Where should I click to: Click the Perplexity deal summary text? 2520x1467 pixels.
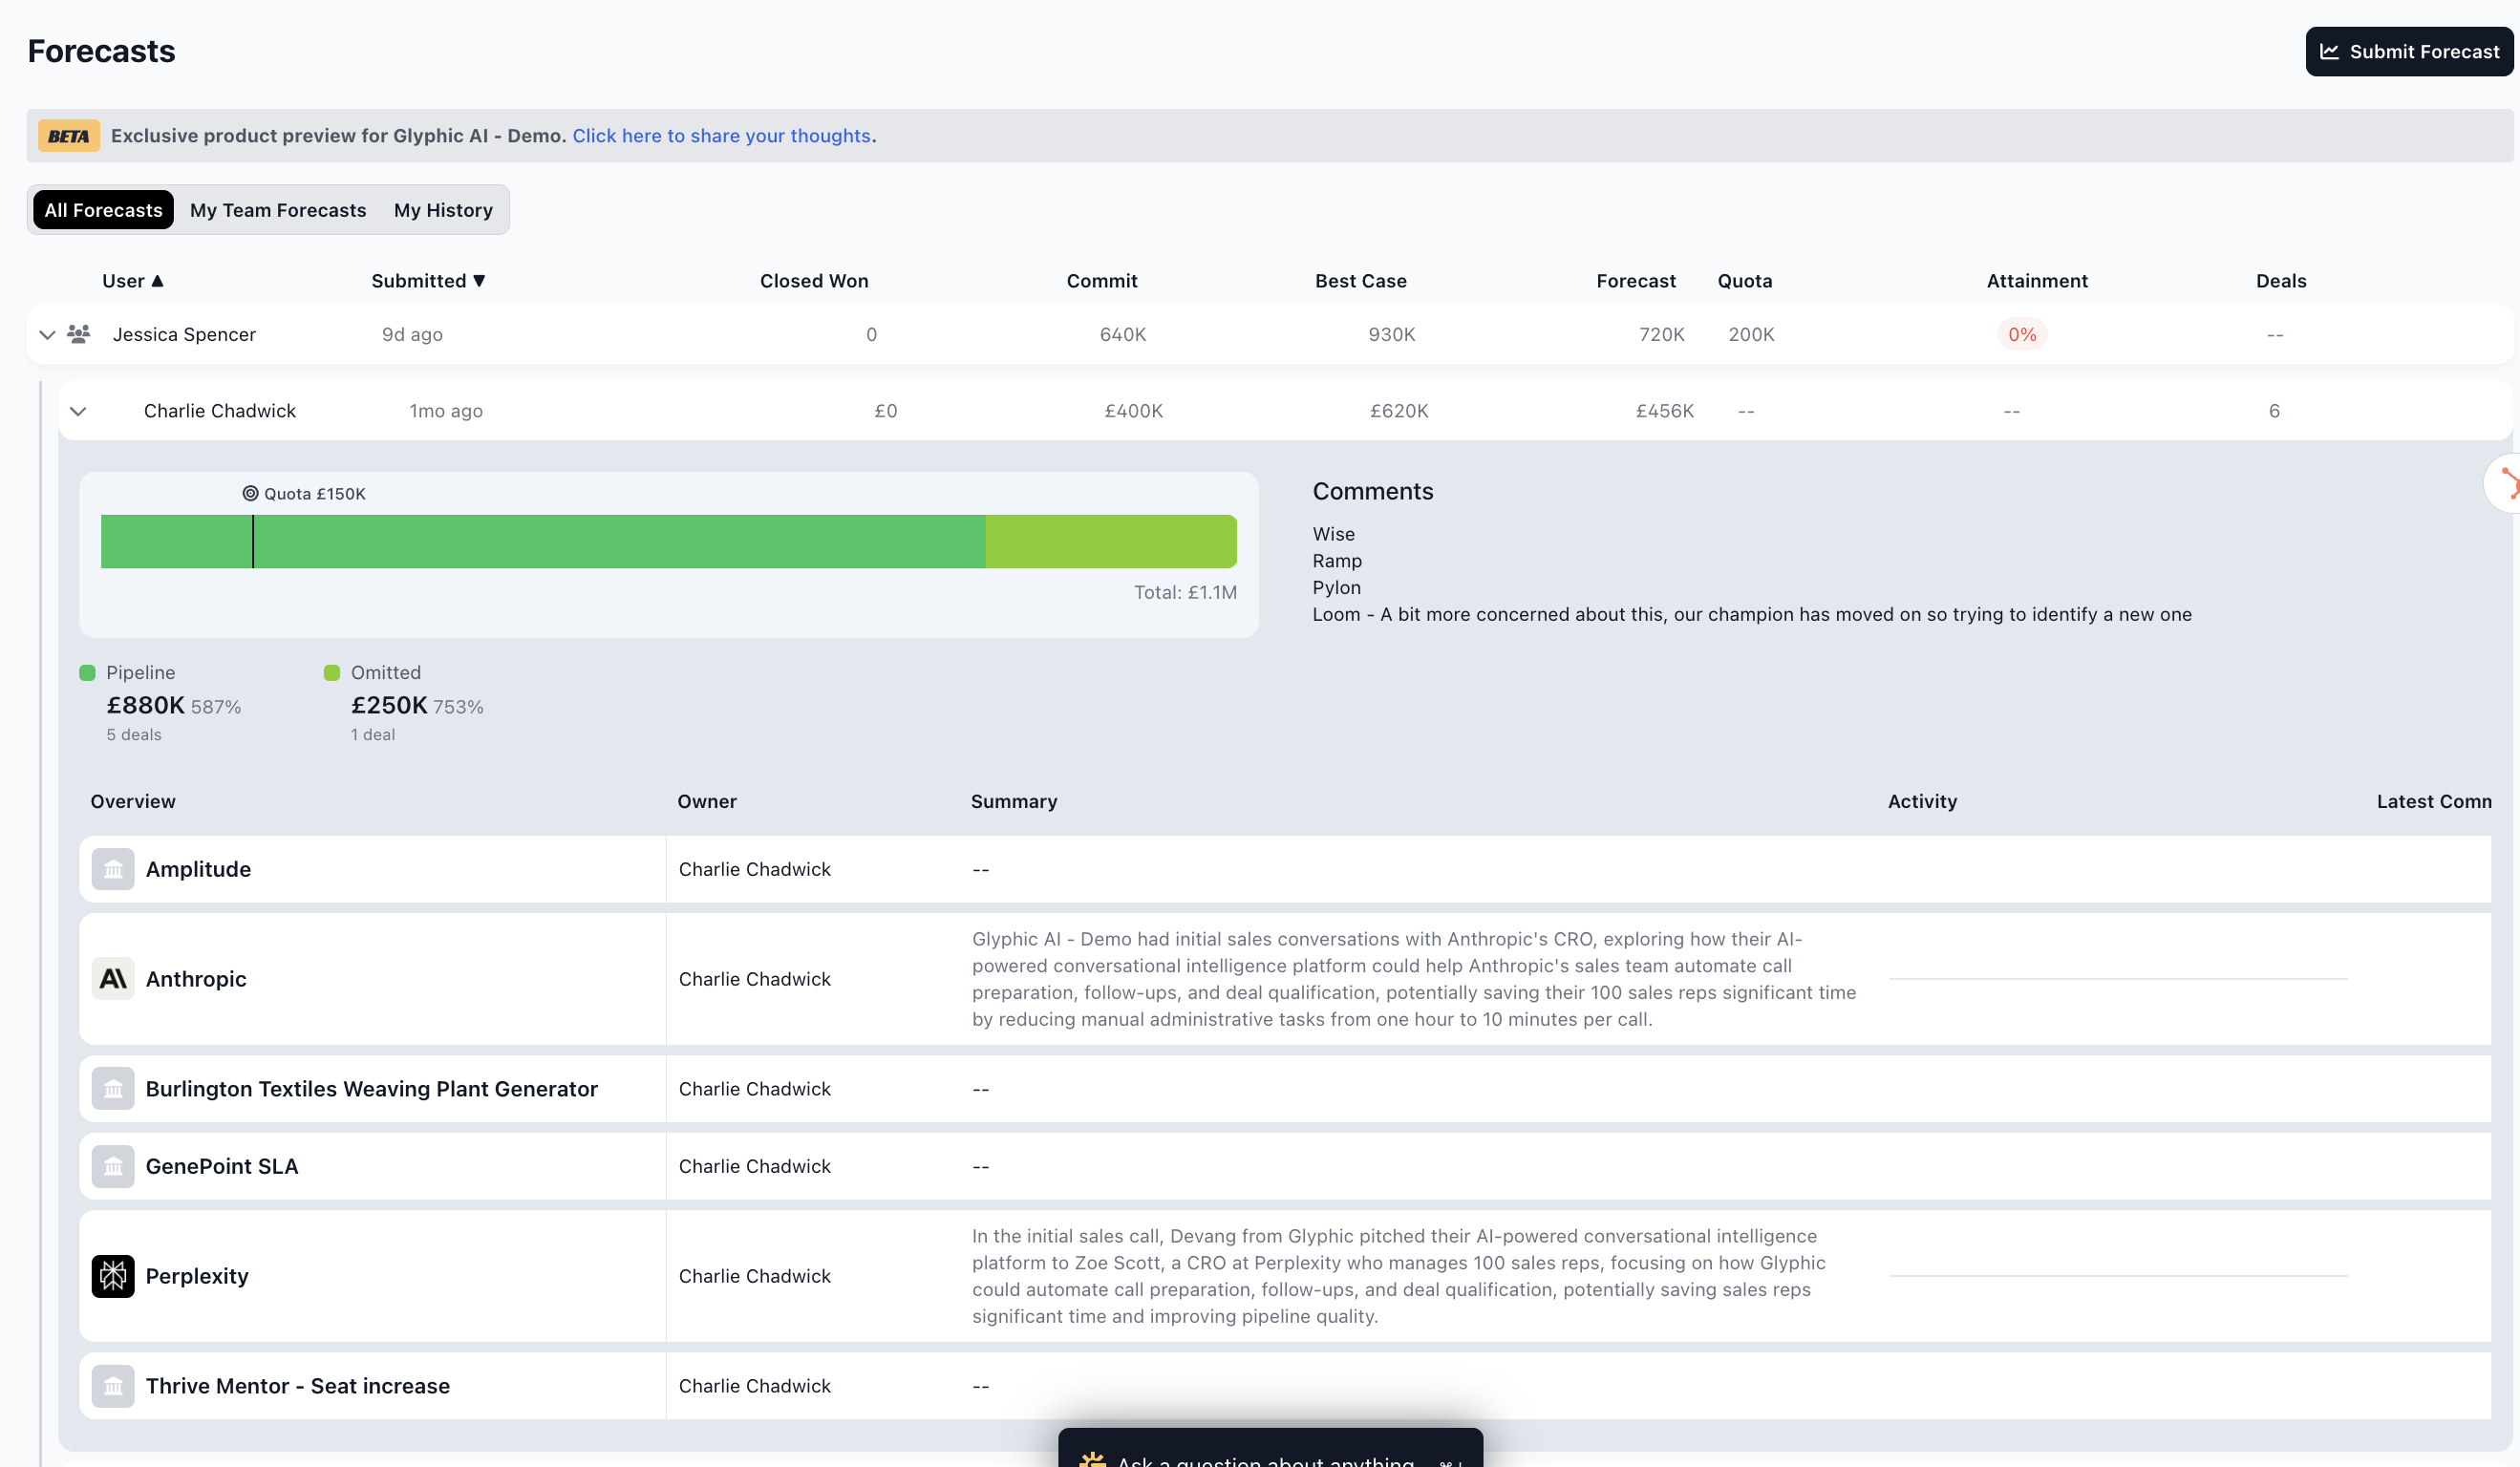click(1399, 1276)
